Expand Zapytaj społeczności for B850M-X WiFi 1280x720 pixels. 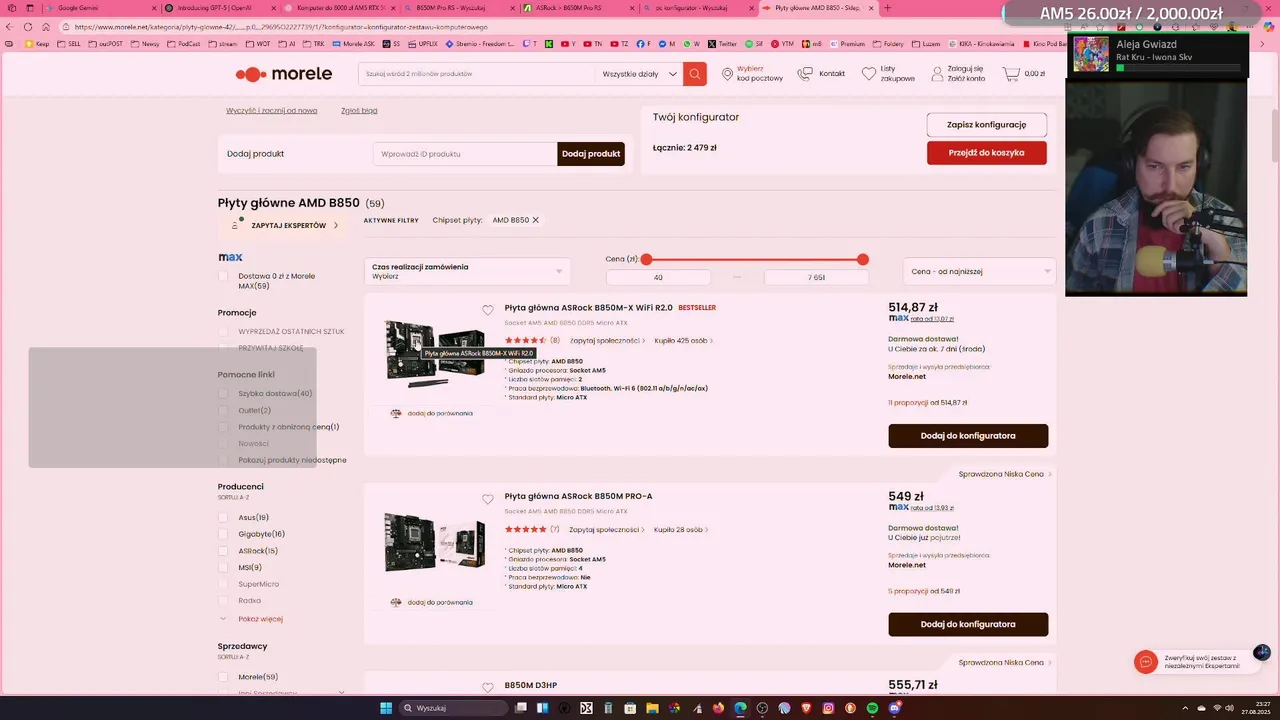[x=607, y=340]
